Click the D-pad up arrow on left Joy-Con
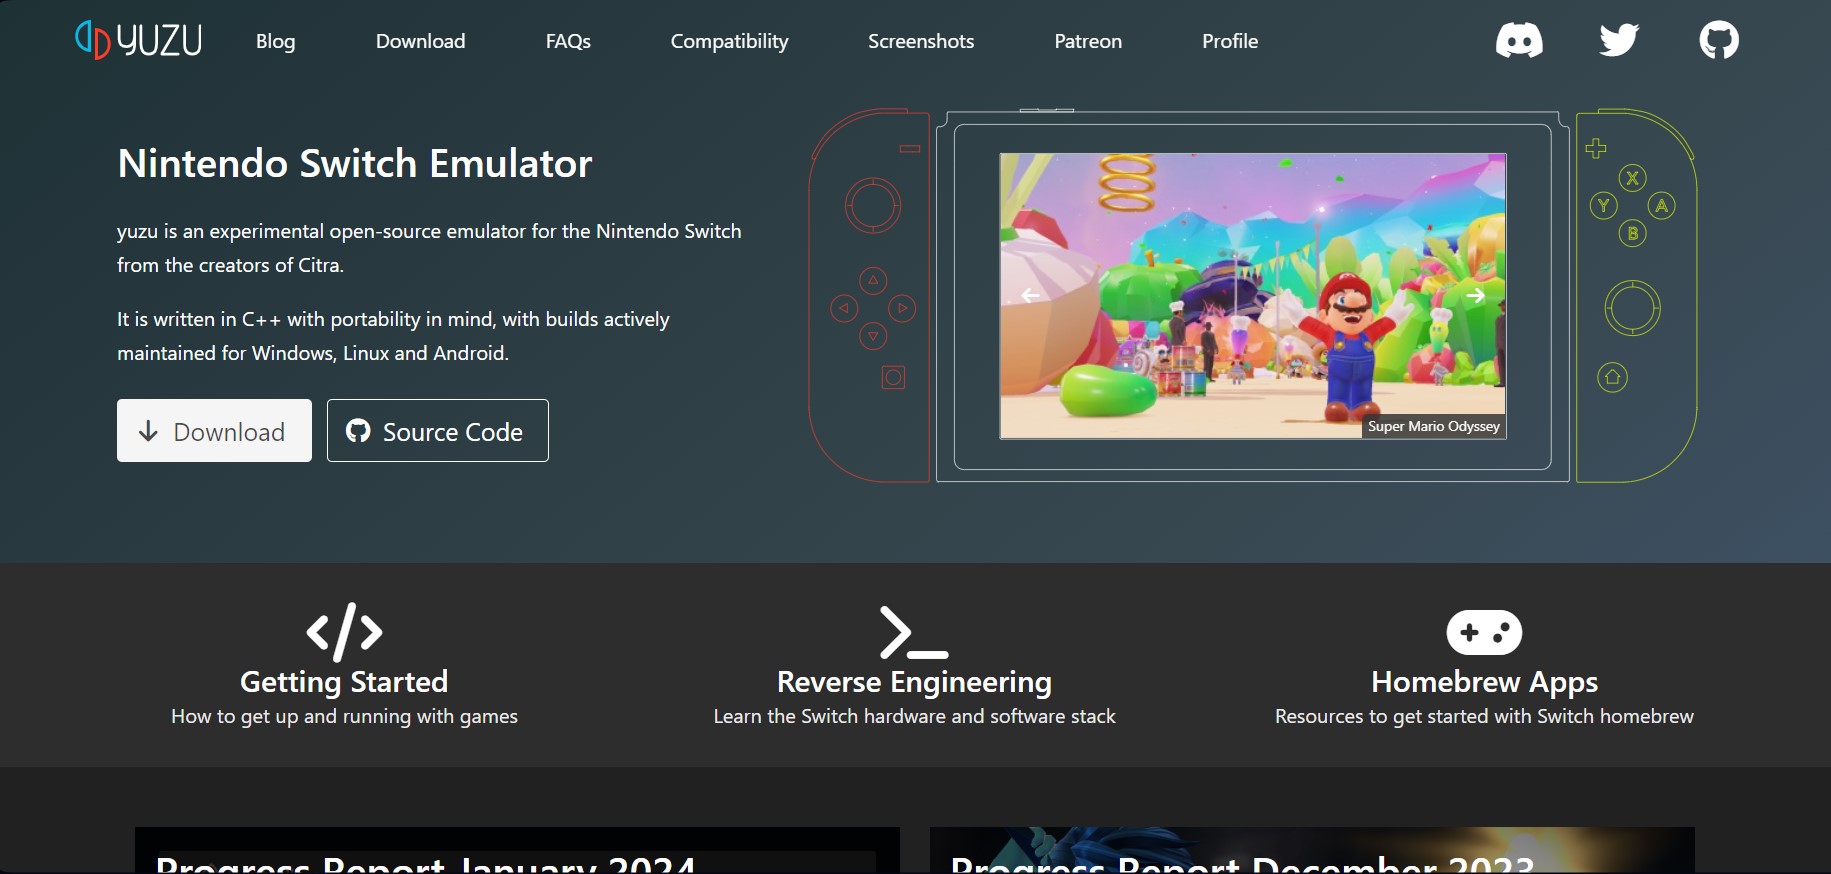The width and height of the screenshot is (1831, 874). coord(873,280)
